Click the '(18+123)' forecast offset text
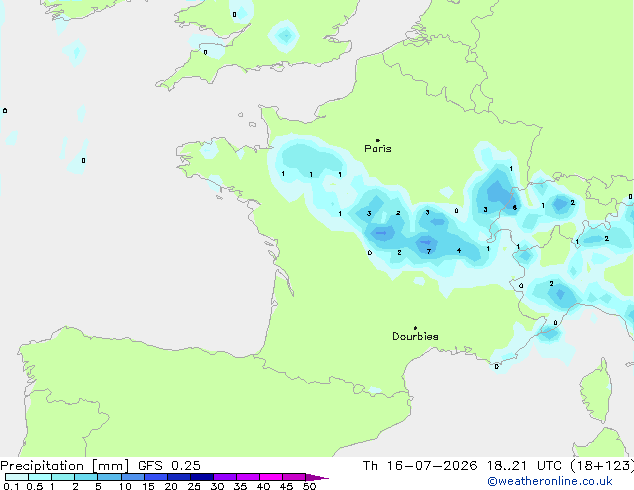634x490 pixels. (602, 466)
